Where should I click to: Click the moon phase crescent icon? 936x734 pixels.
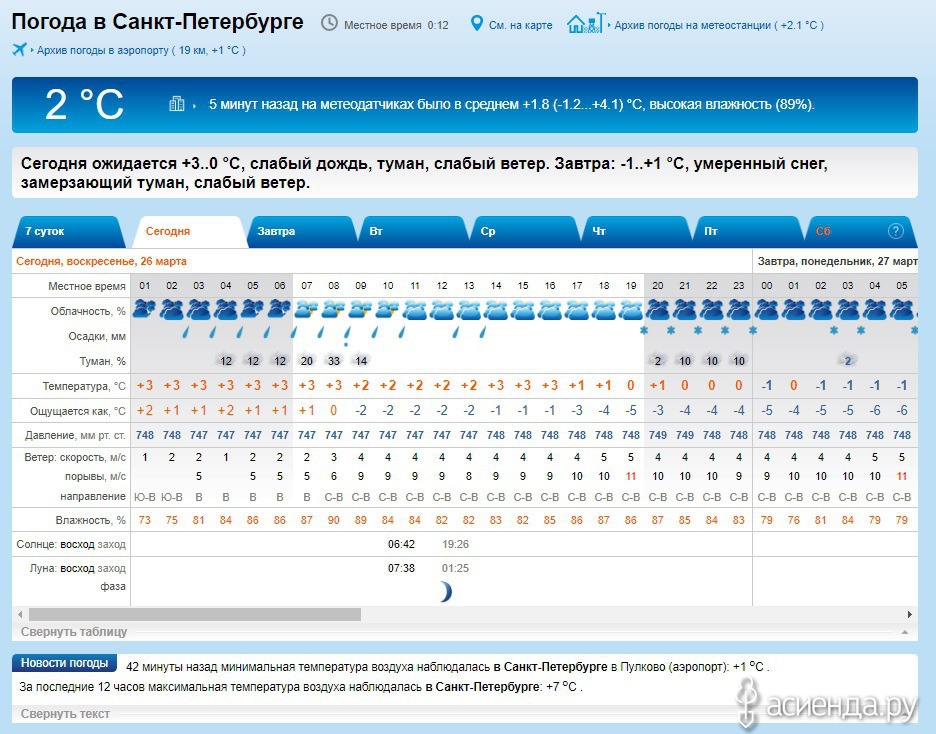[x=445, y=591]
